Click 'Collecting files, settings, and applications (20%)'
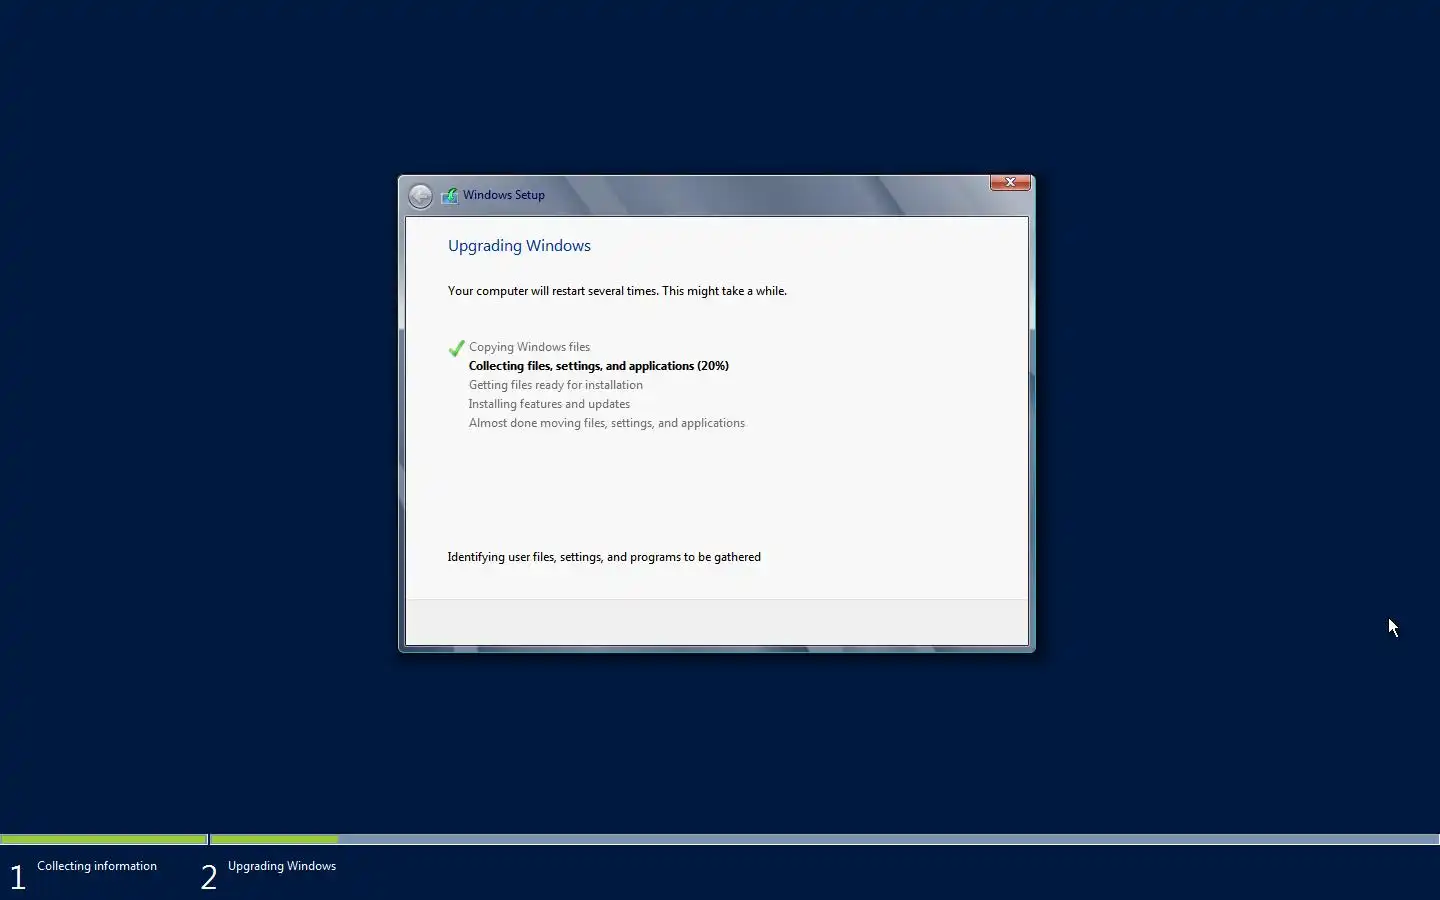 [x=599, y=366]
